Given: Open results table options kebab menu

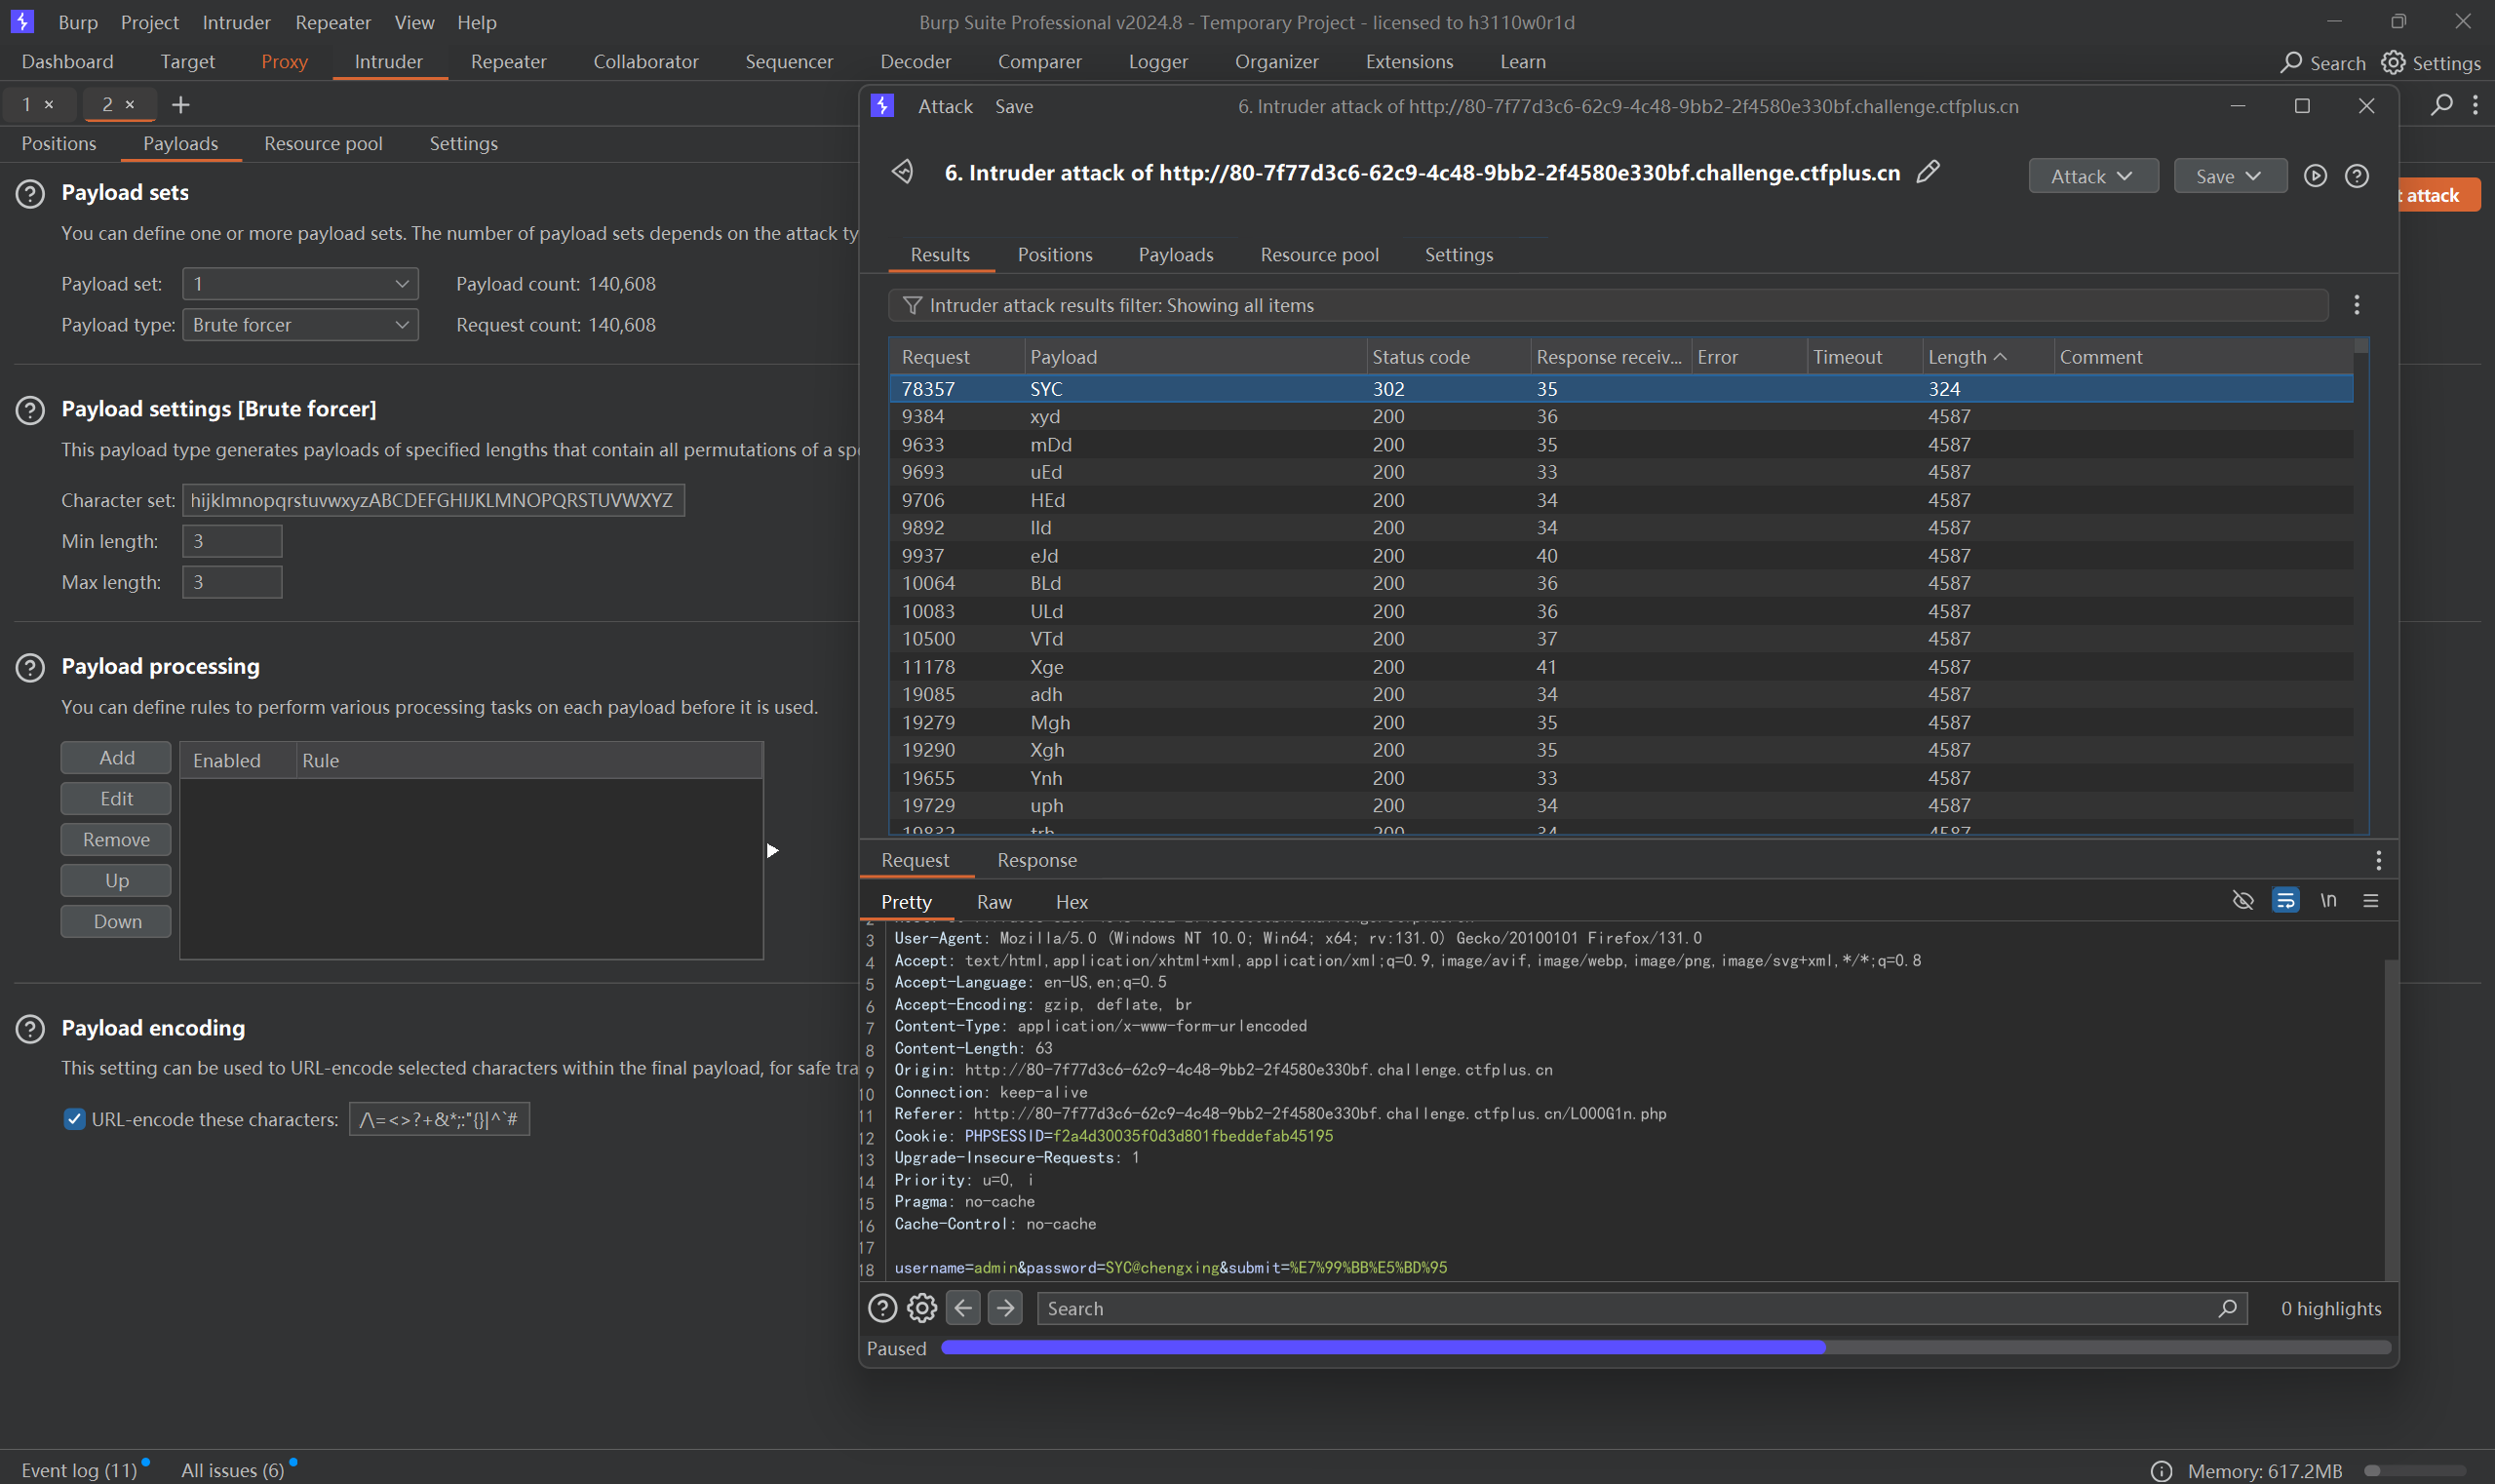Looking at the screenshot, I should (x=2357, y=305).
